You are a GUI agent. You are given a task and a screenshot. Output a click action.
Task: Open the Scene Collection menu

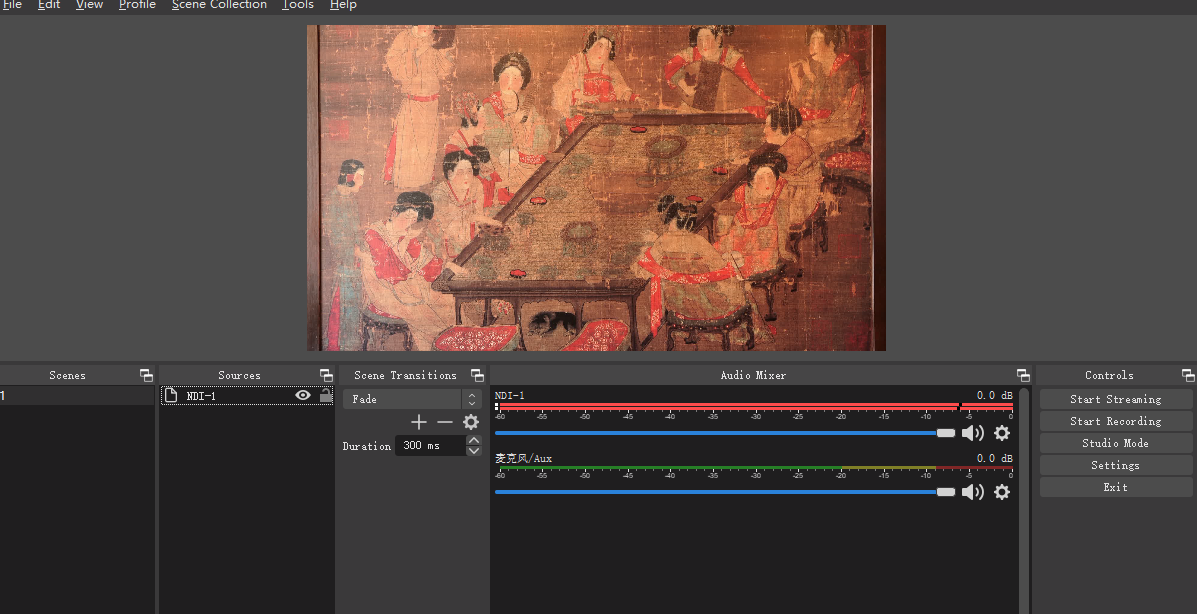[x=219, y=5]
